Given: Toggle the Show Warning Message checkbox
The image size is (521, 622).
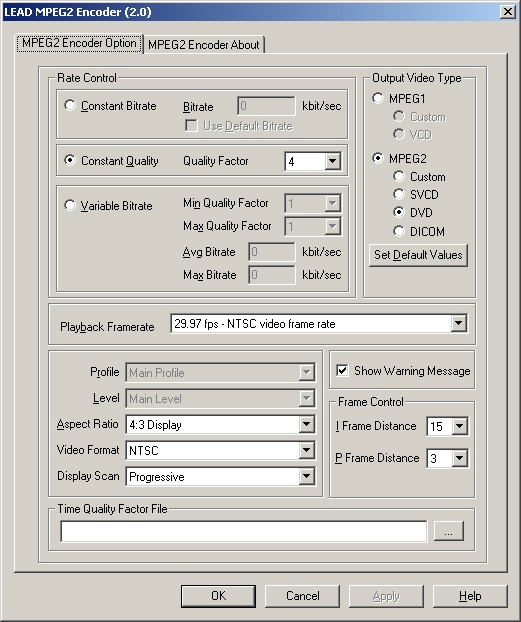Looking at the screenshot, I should 342,371.
